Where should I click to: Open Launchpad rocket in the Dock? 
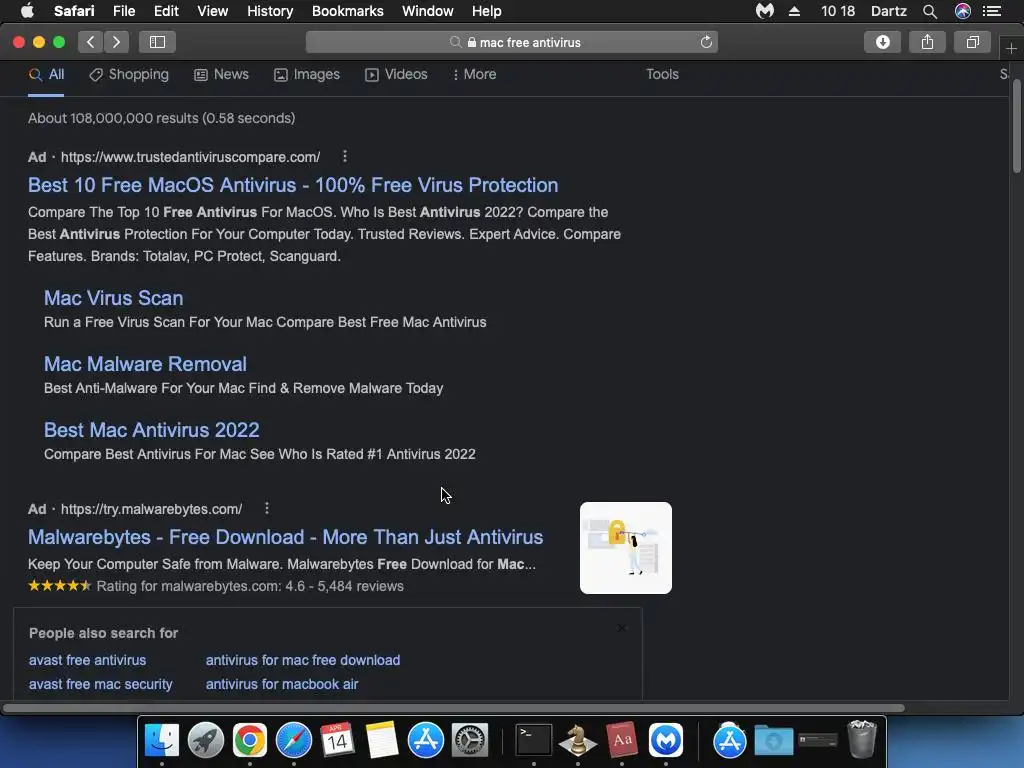point(206,740)
